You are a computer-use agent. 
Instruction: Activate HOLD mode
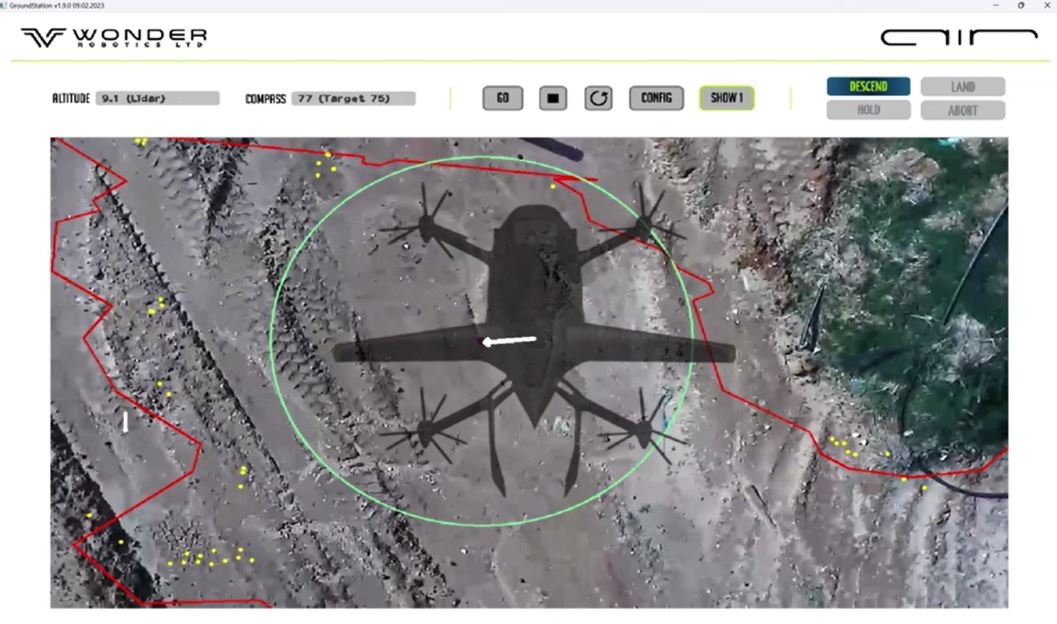coord(866,110)
